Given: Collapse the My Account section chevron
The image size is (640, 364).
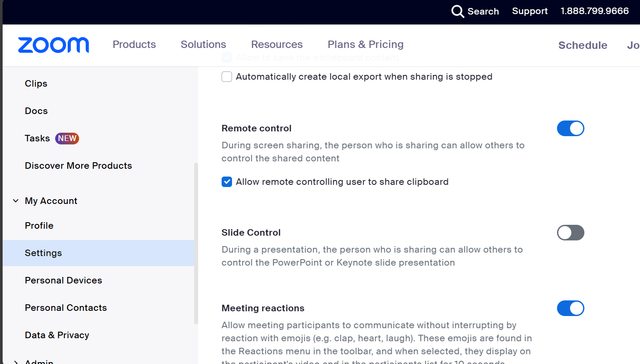Looking at the screenshot, I should [x=16, y=201].
